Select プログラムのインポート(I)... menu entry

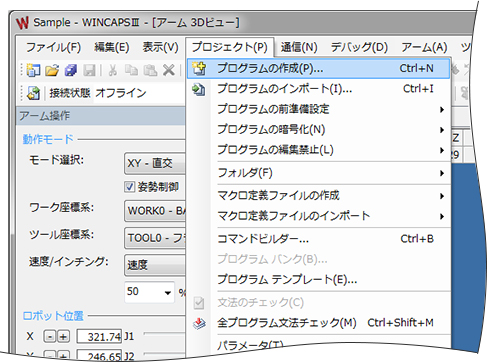point(318,89)
